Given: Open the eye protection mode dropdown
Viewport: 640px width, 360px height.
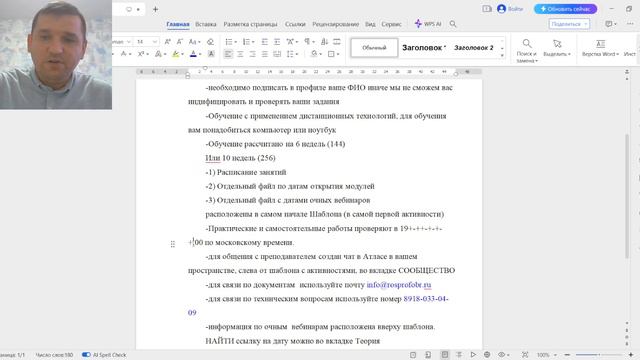Looking at the screenshot, I should pyautogui.click(x=509, y=355).
